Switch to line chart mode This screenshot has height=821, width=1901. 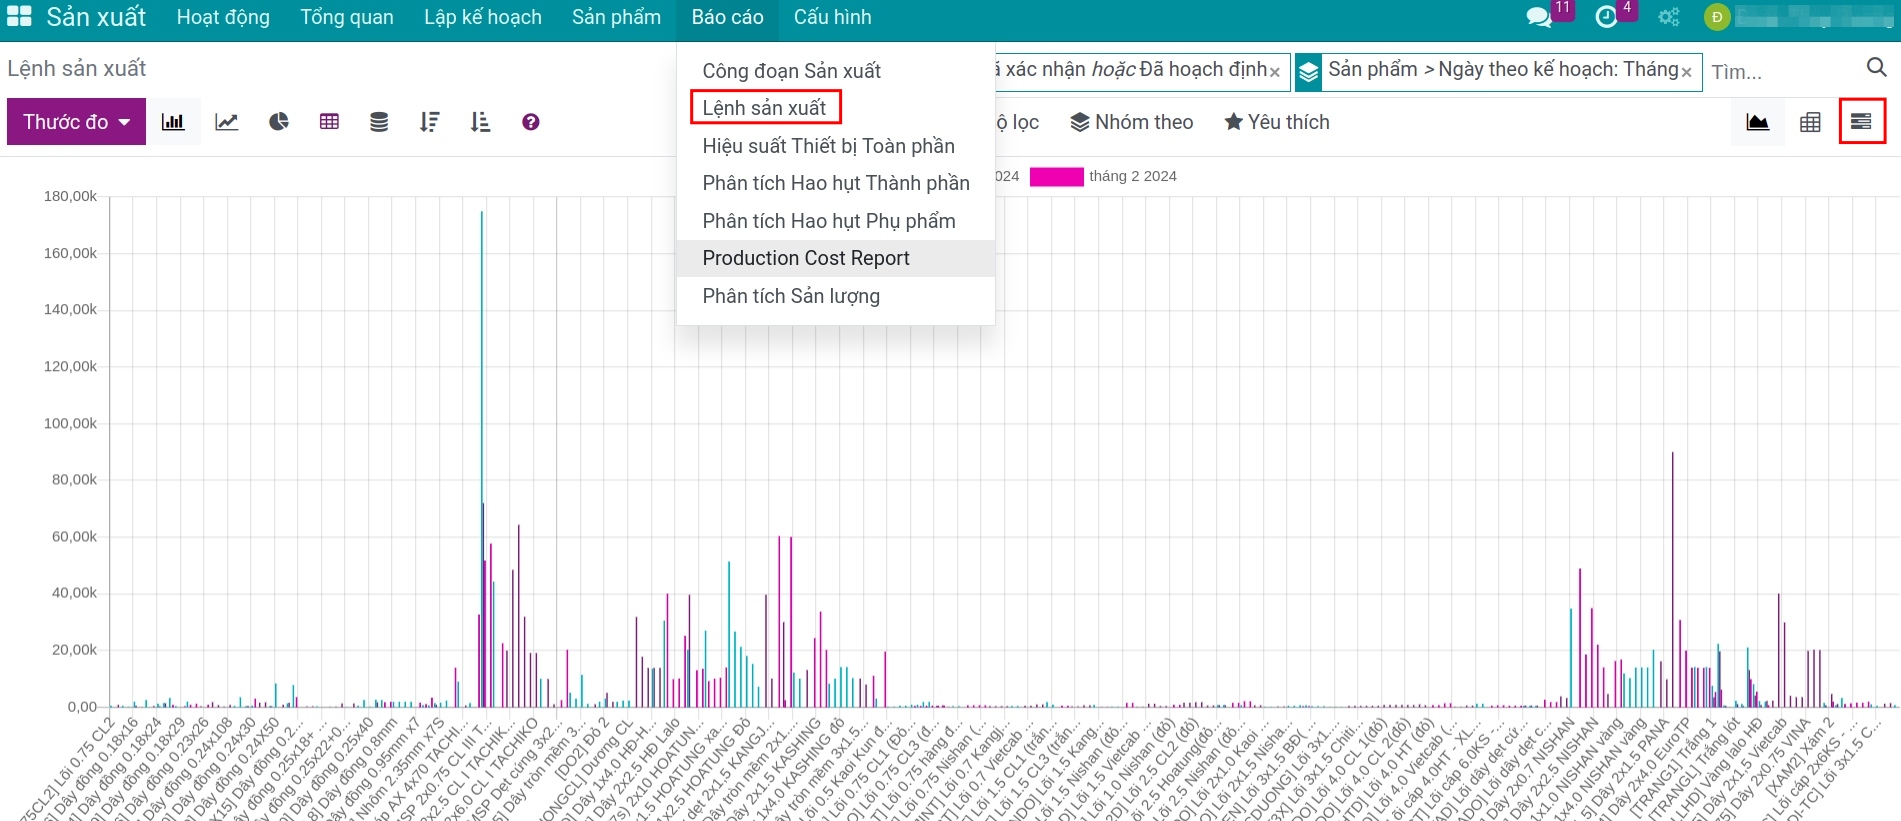pos(227,122)
